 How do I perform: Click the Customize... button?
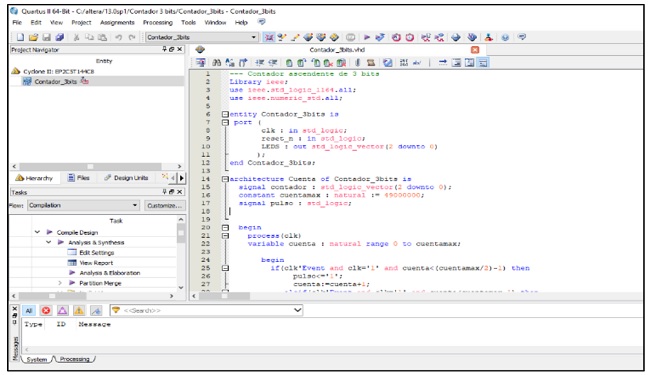point(164,206)
